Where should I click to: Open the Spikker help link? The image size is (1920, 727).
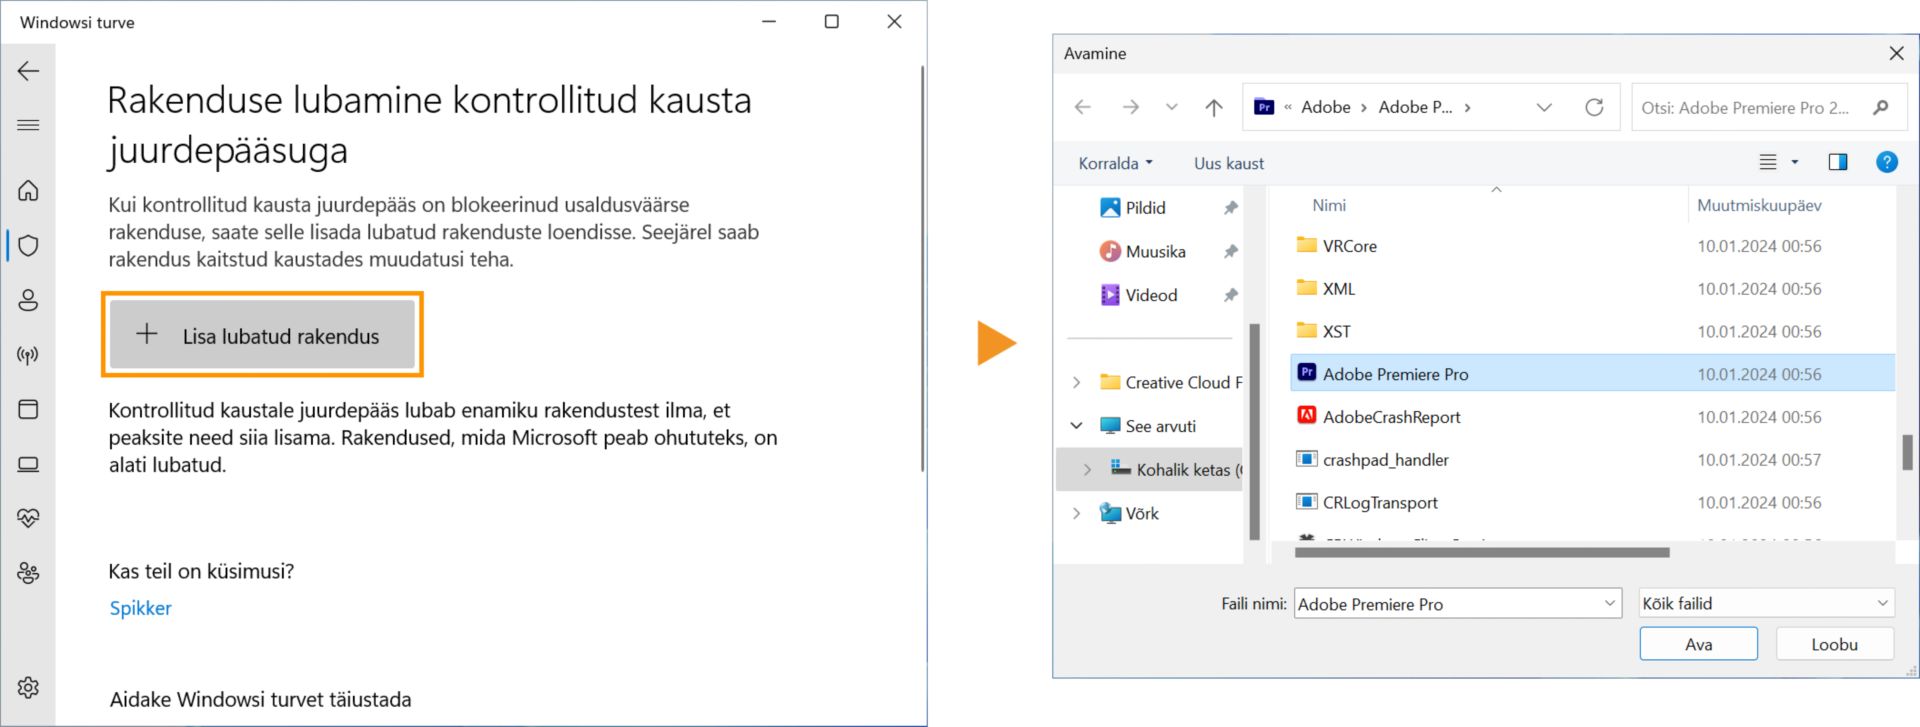point(141,608)
